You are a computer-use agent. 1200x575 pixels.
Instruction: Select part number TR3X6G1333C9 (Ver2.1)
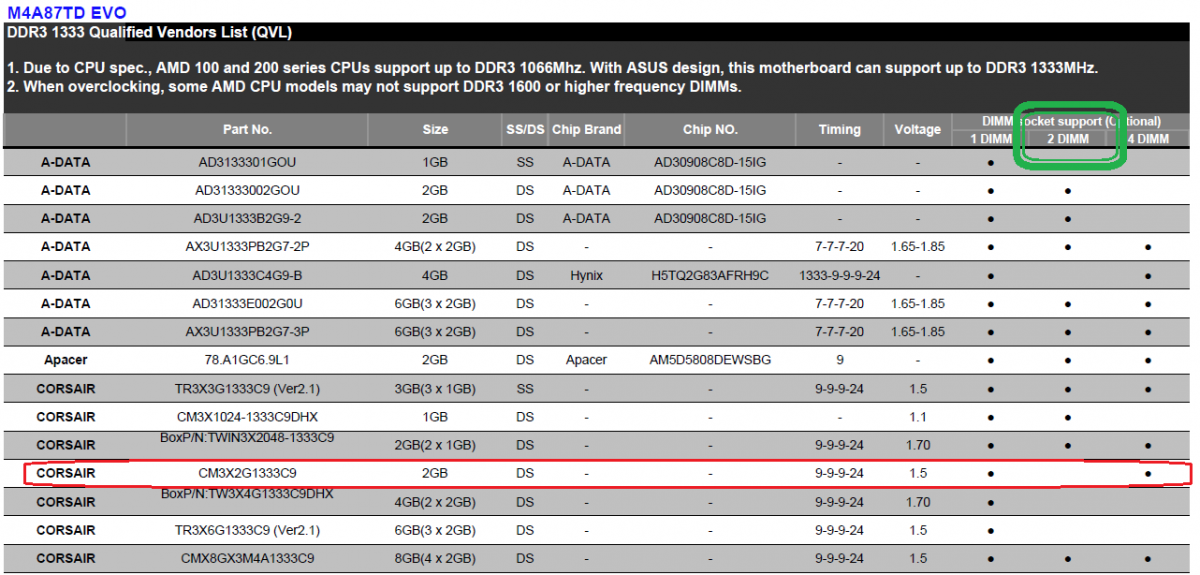(x=247, y=530)
